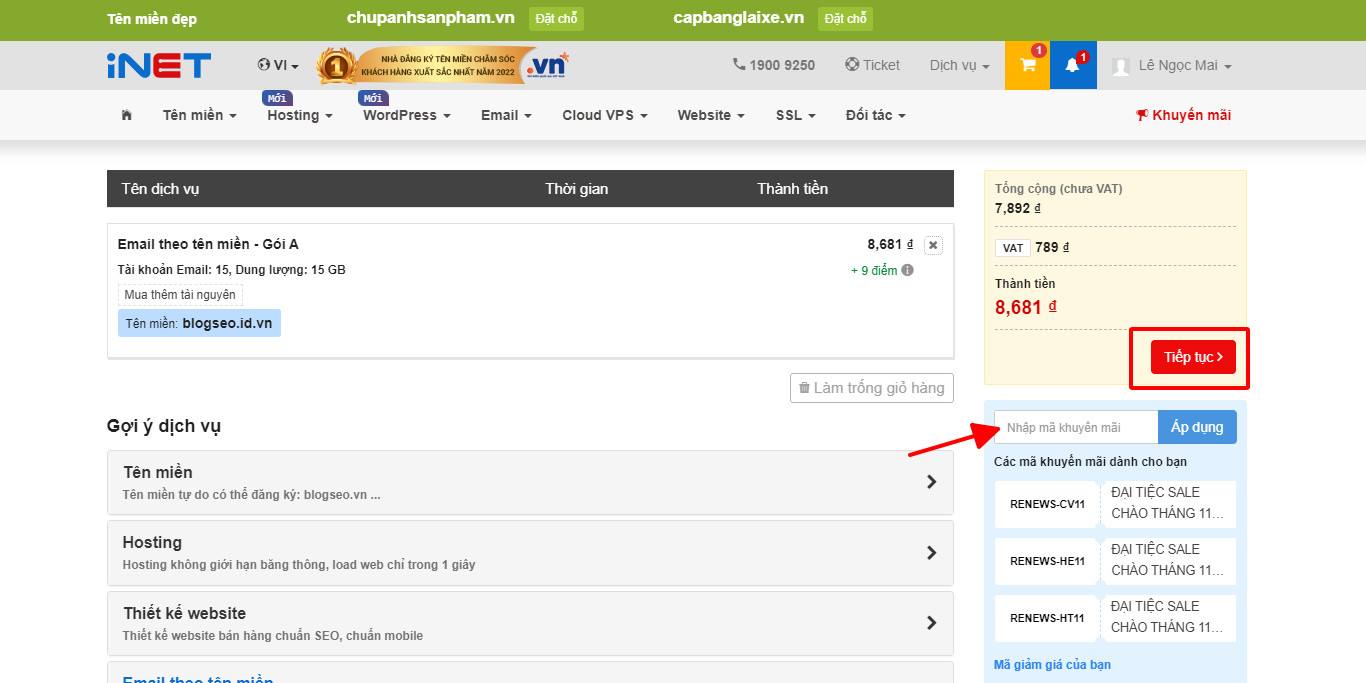
Task: Open the Khuyến mãi promotions link
Action: [1184, 115]
